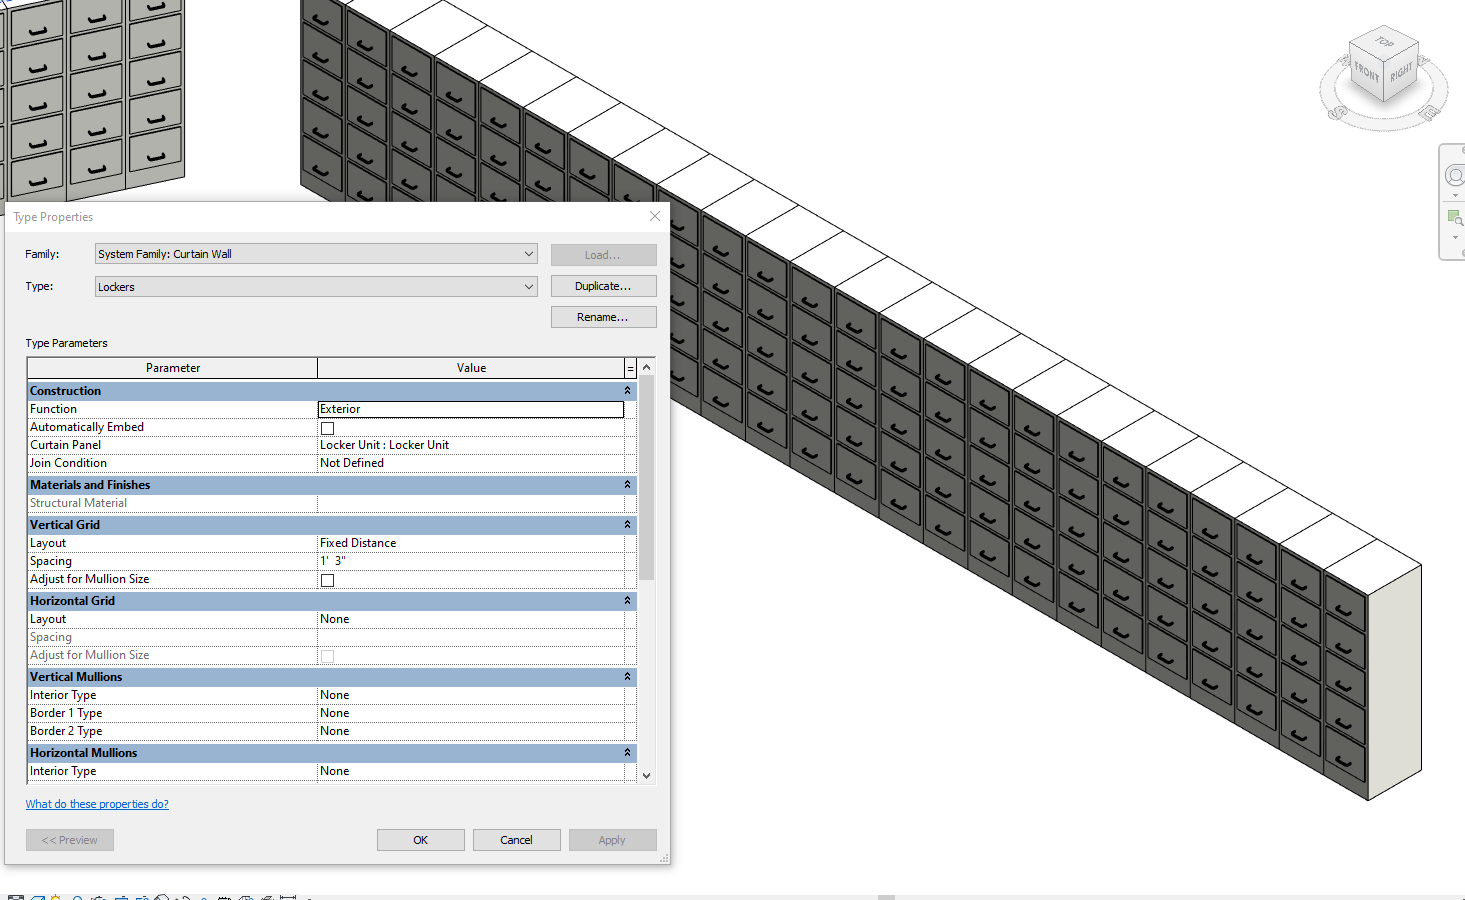
Task: Collapse the Vertical Mullions section
Action: coord(627,676)
